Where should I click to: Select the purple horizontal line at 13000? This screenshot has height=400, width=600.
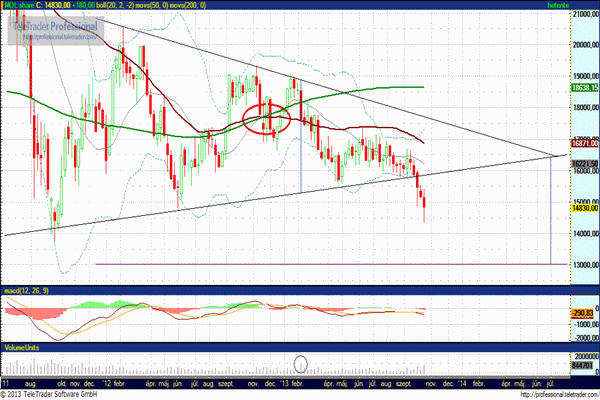point(300,264)
